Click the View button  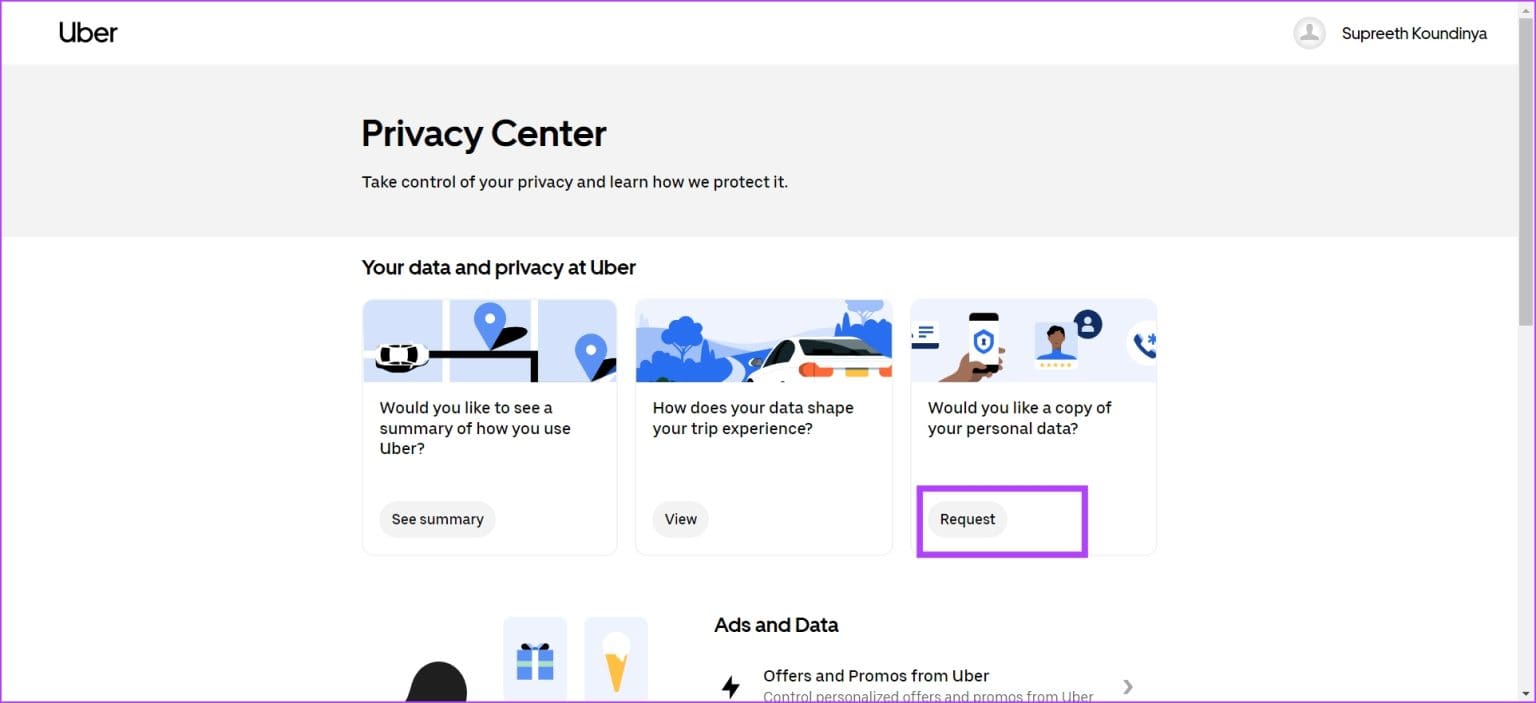click(x=680, y=519)
